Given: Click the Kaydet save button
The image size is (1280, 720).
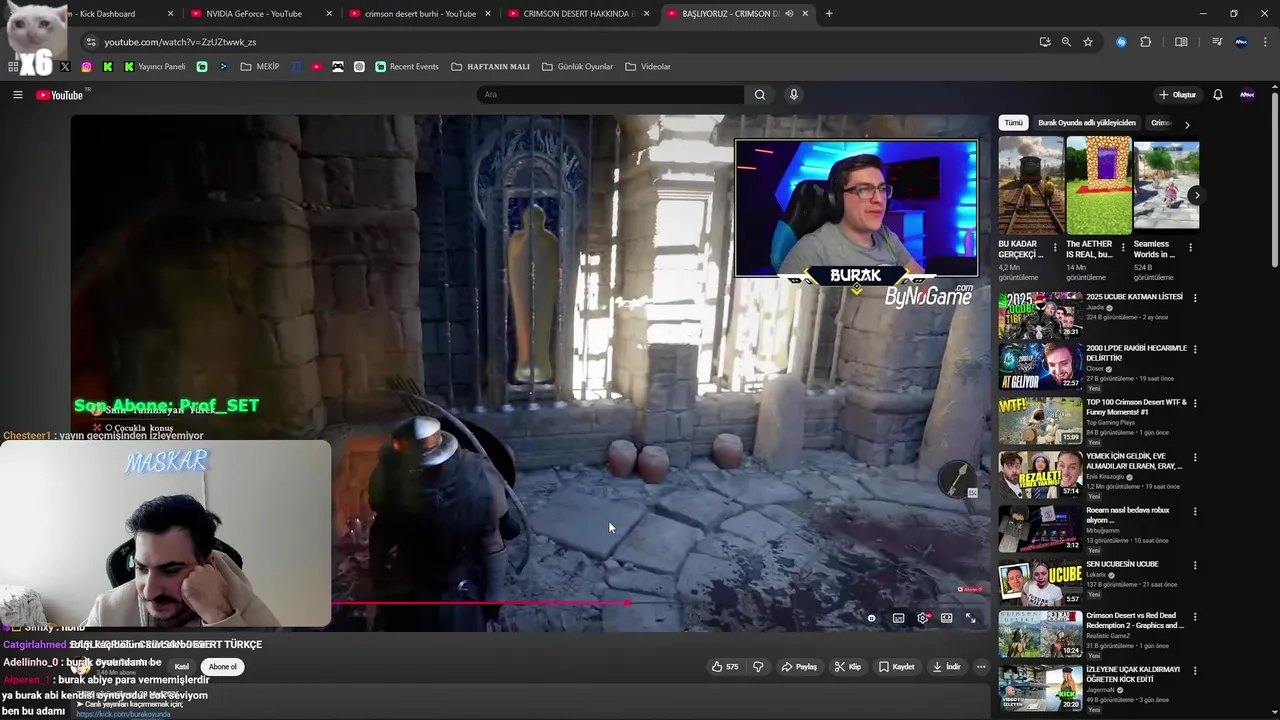Looking at the screenshot, I should click(897, 667).
